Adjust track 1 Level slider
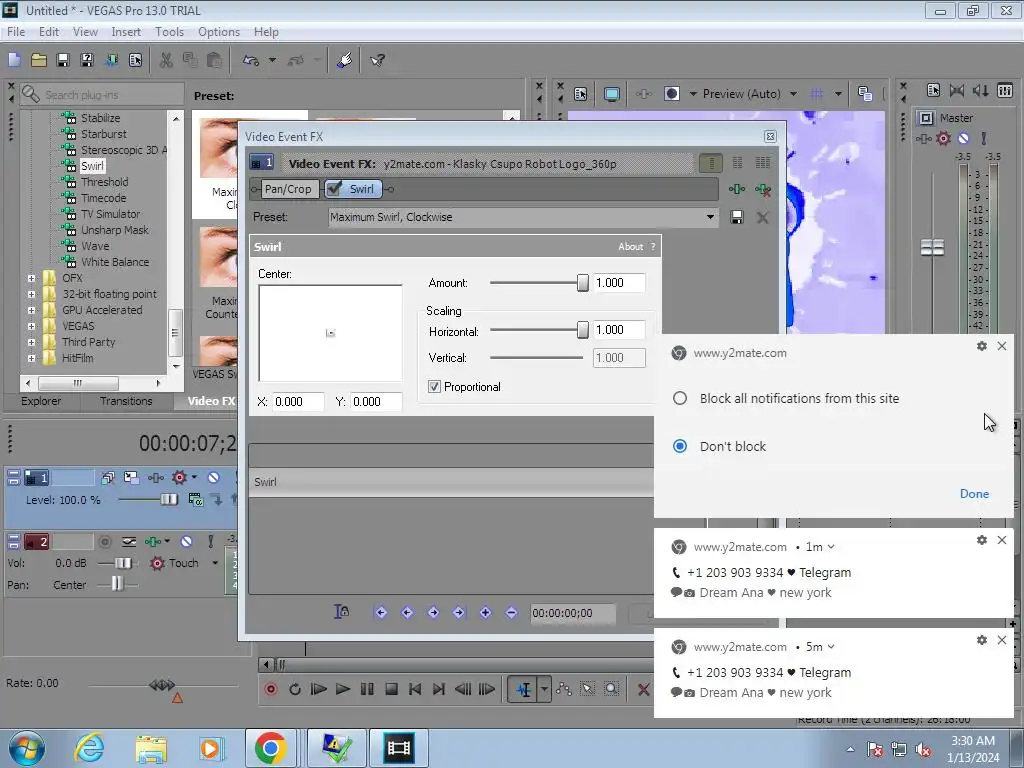 pyautogui.click(x=168, y=500)
